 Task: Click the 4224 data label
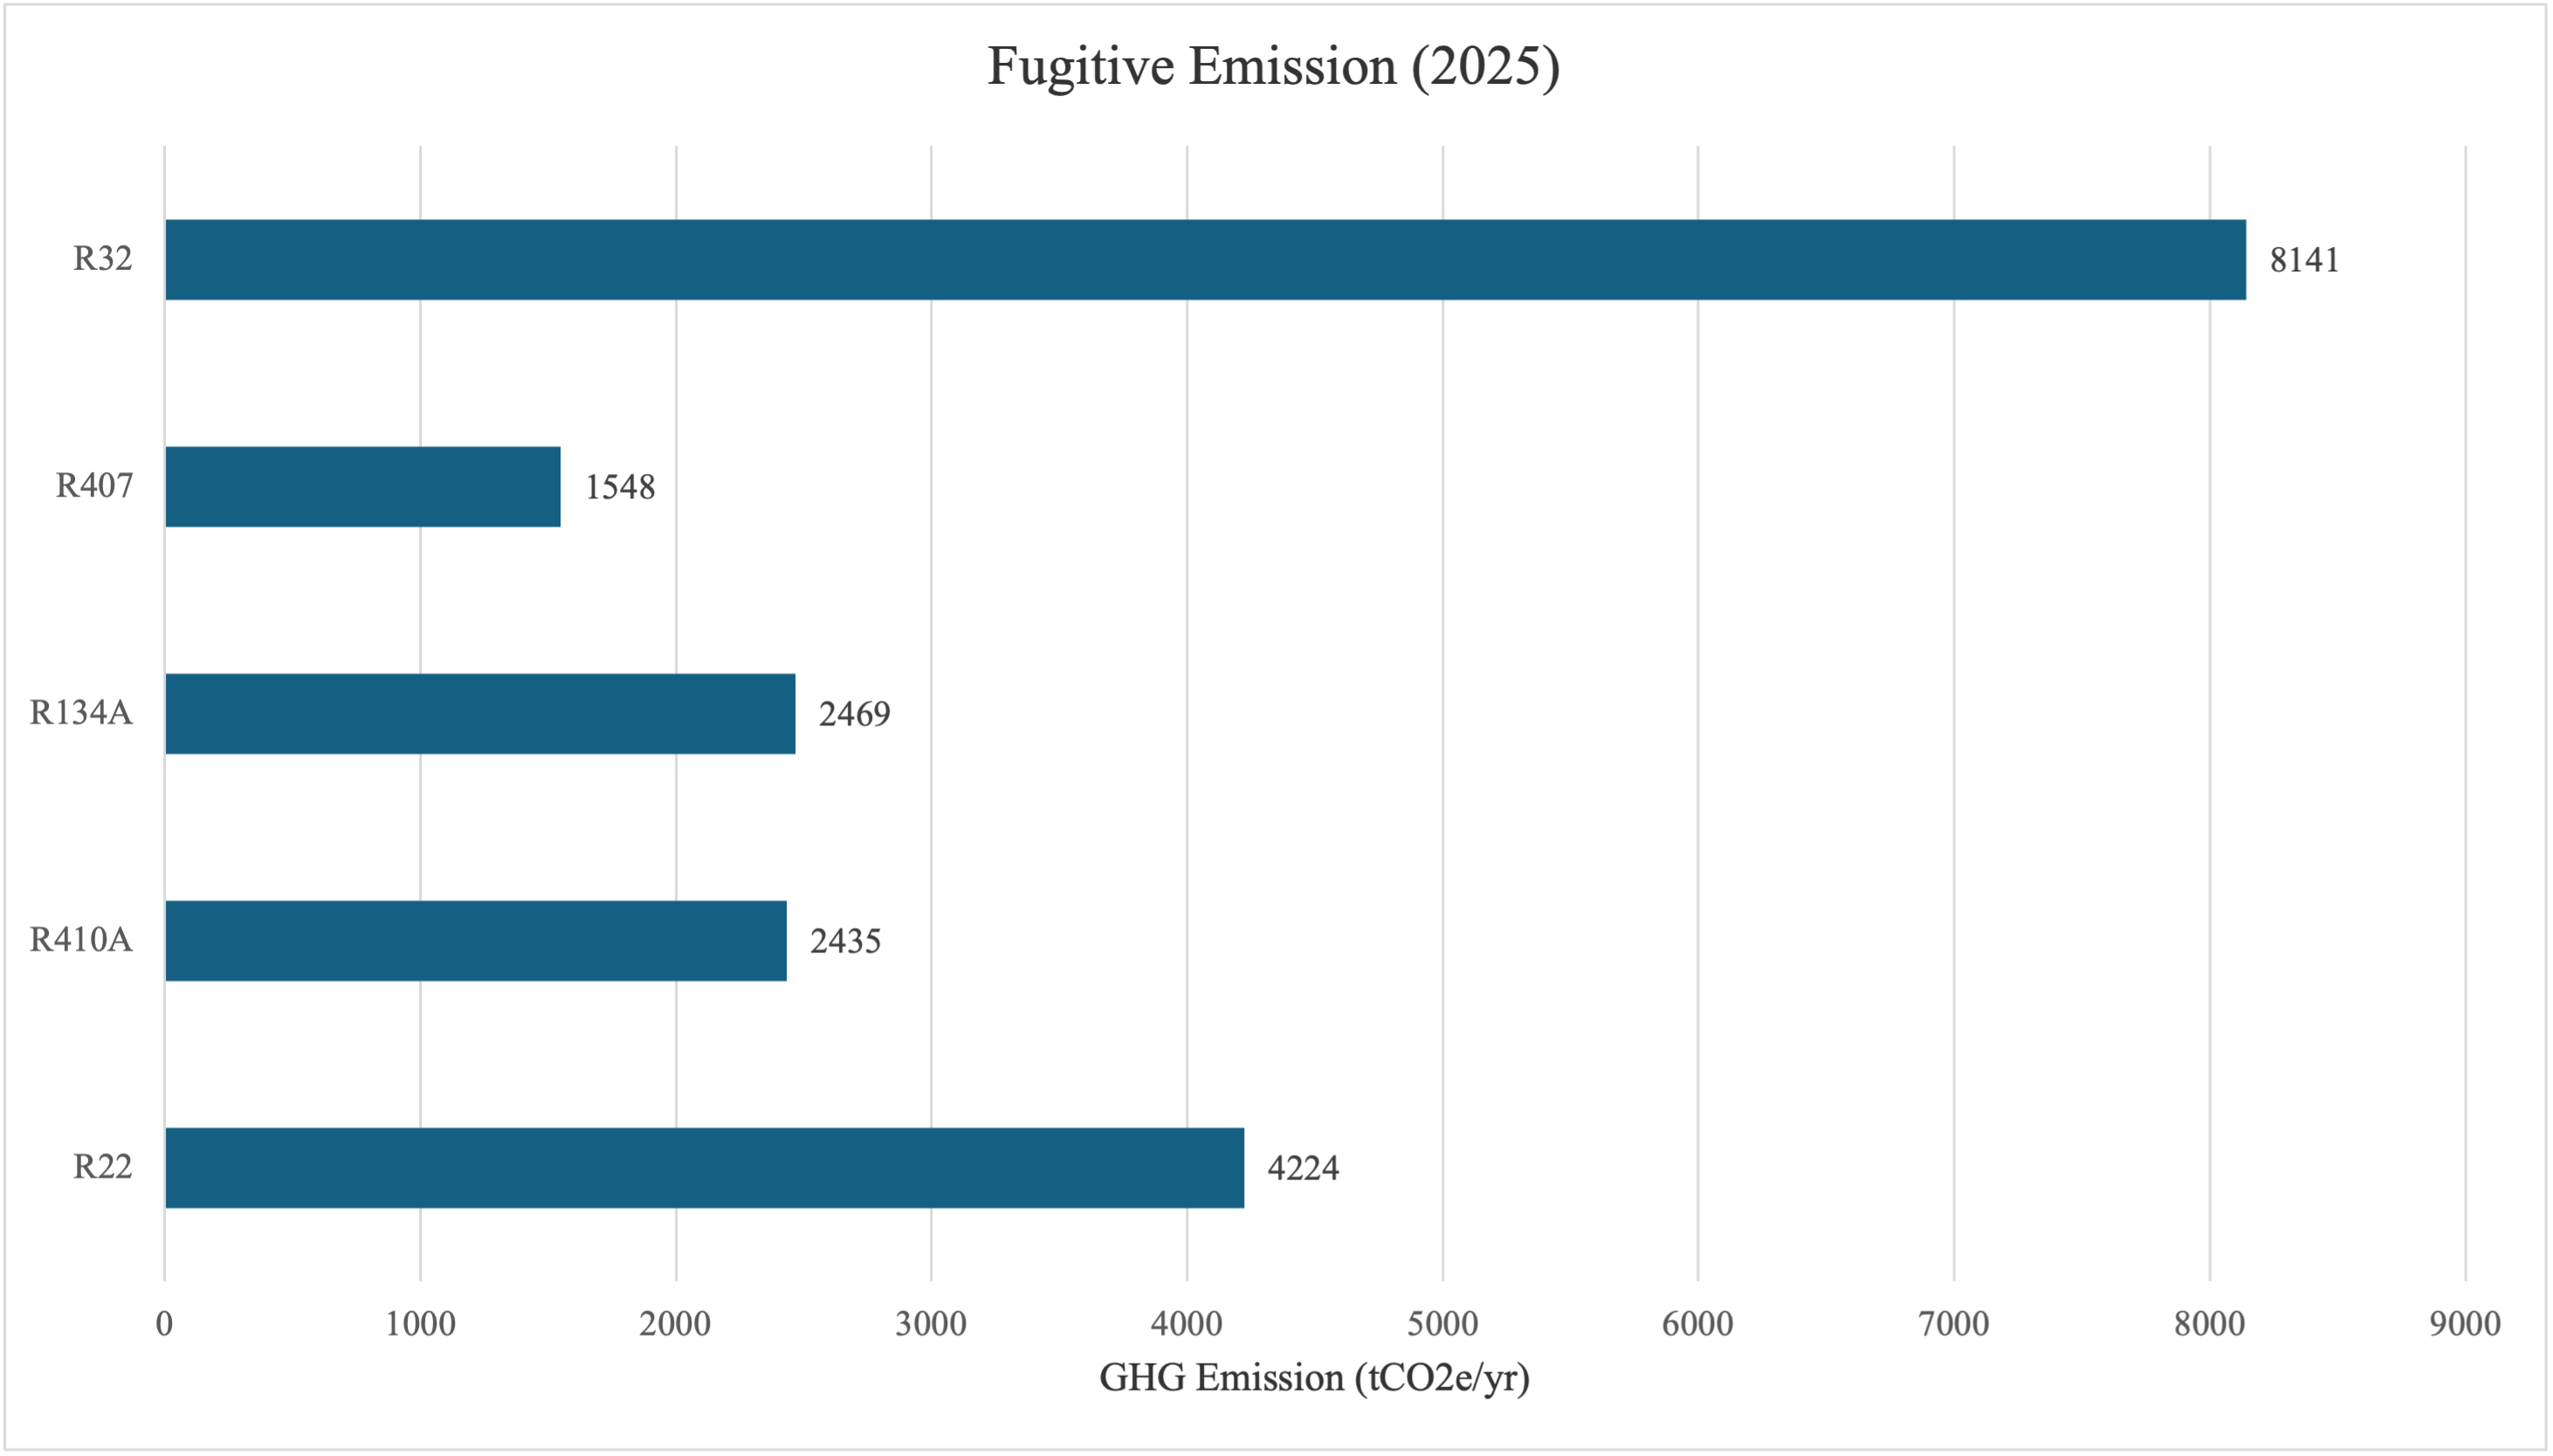[x=1303, y=1169]
